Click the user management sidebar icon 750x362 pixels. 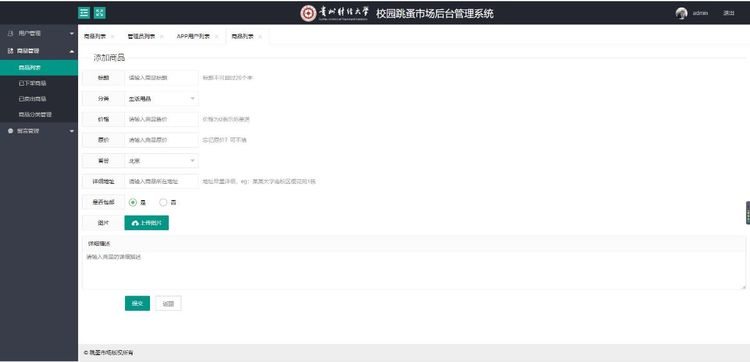(x=11, y=33)
